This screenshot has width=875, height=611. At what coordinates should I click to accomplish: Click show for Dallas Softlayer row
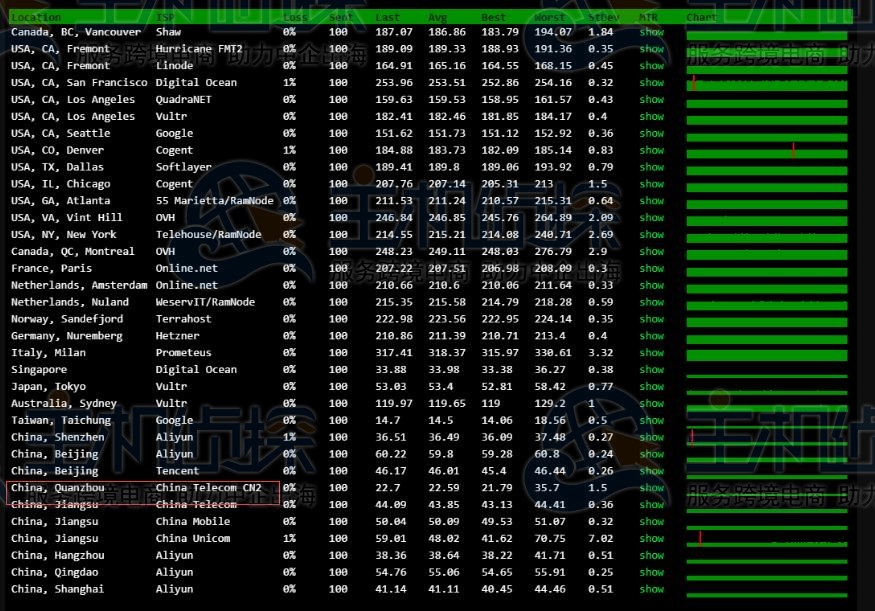[651, 167]
